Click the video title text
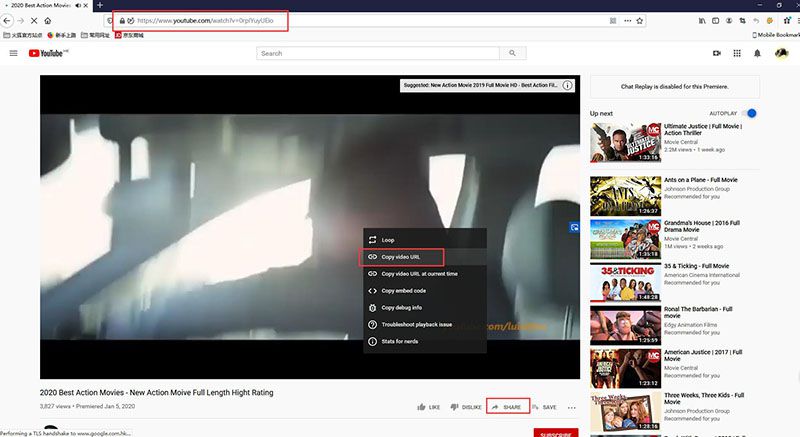The height and width of the screenshot is (437, 800). 157,393
